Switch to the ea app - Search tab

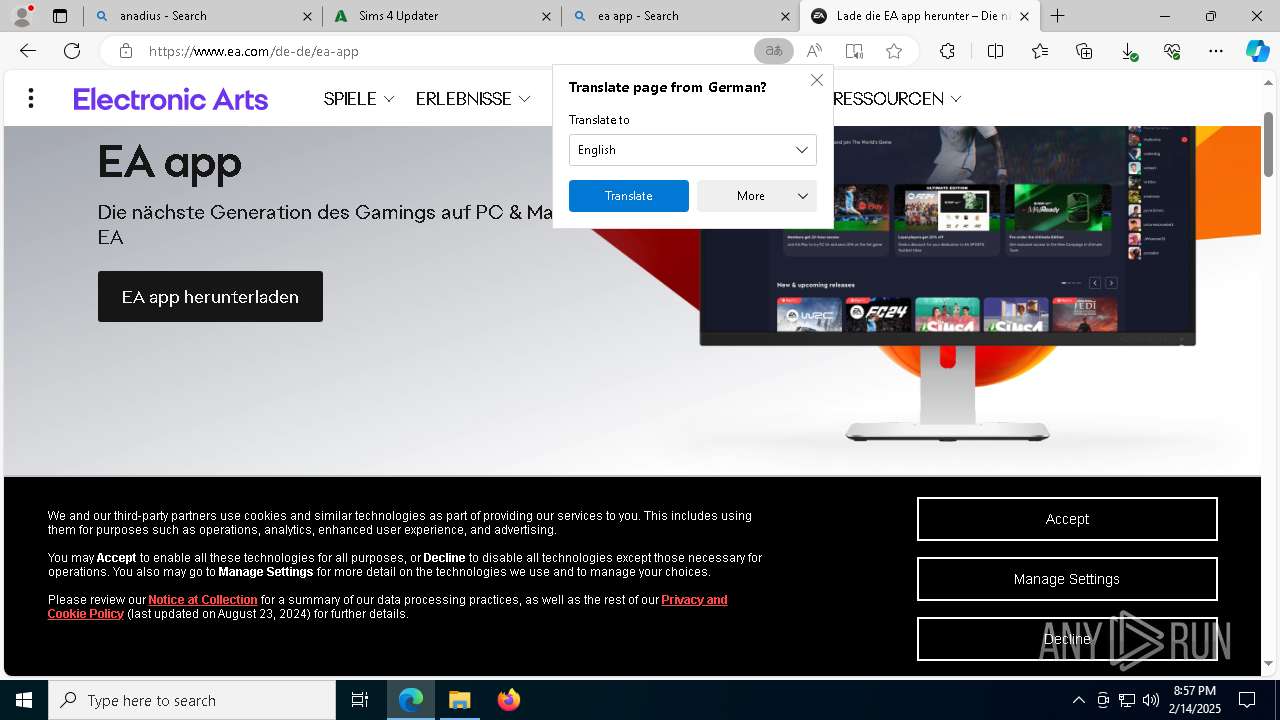tap(680, 16)
